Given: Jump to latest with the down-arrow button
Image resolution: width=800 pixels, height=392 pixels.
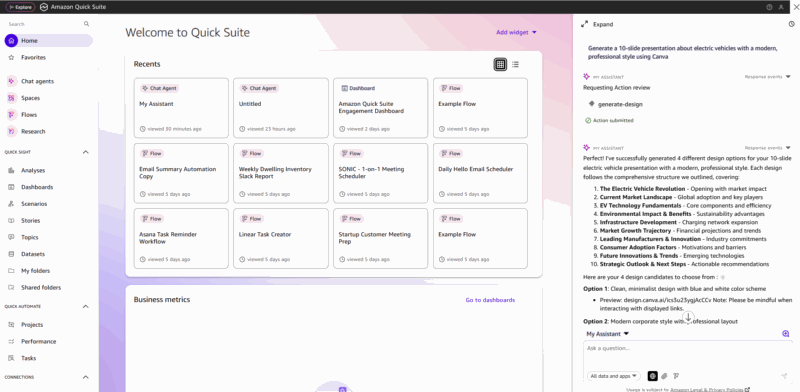Looking at the screenshot, I should pos(688,317).
